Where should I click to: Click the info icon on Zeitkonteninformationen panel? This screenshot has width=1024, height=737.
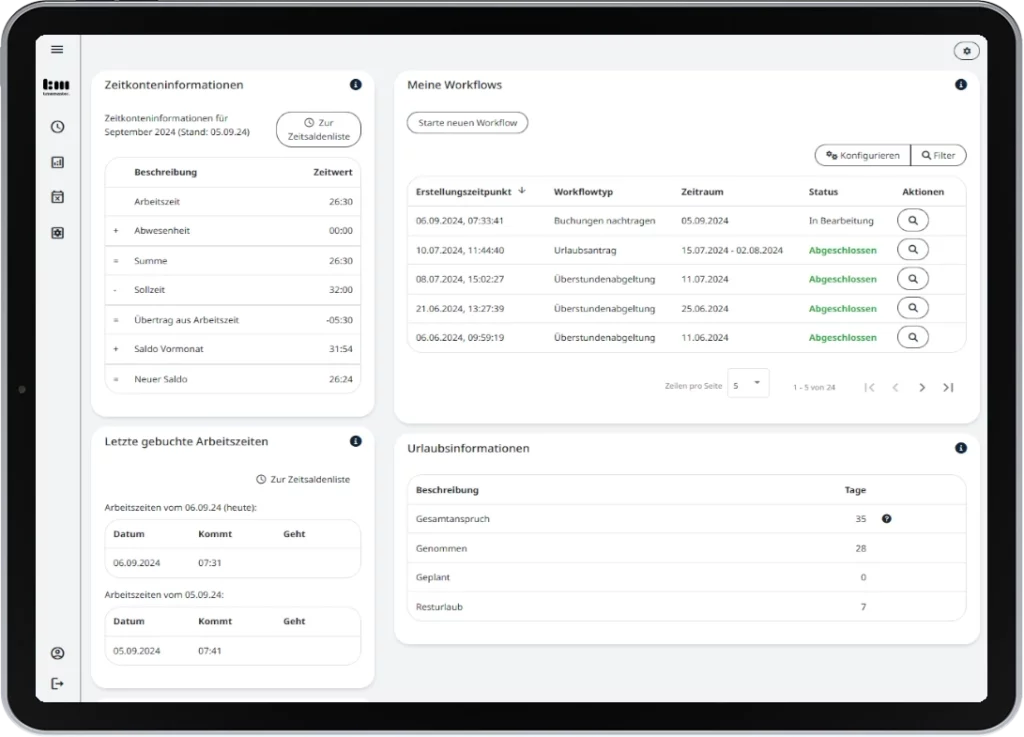[355, 85]
